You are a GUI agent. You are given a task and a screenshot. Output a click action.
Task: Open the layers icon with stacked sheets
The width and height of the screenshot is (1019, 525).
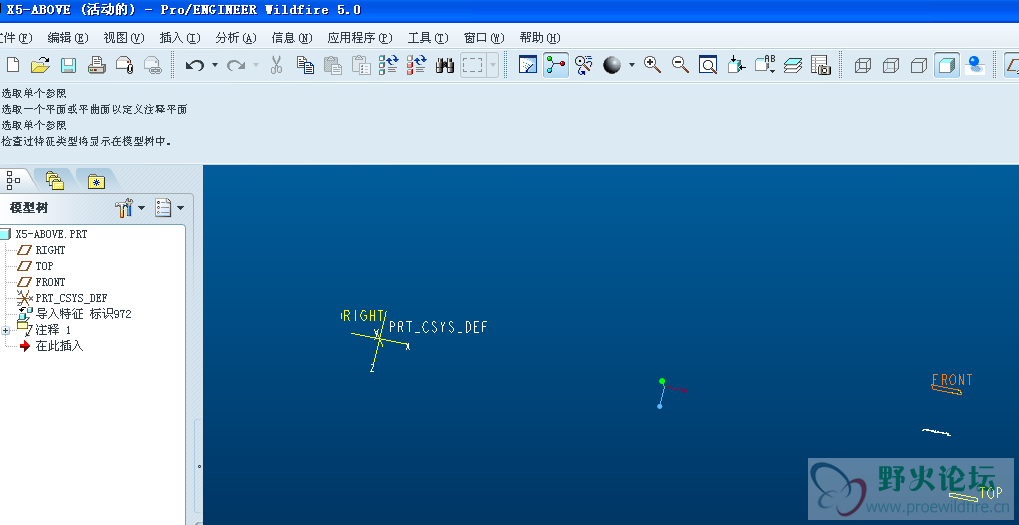click(x=793, y=65)
